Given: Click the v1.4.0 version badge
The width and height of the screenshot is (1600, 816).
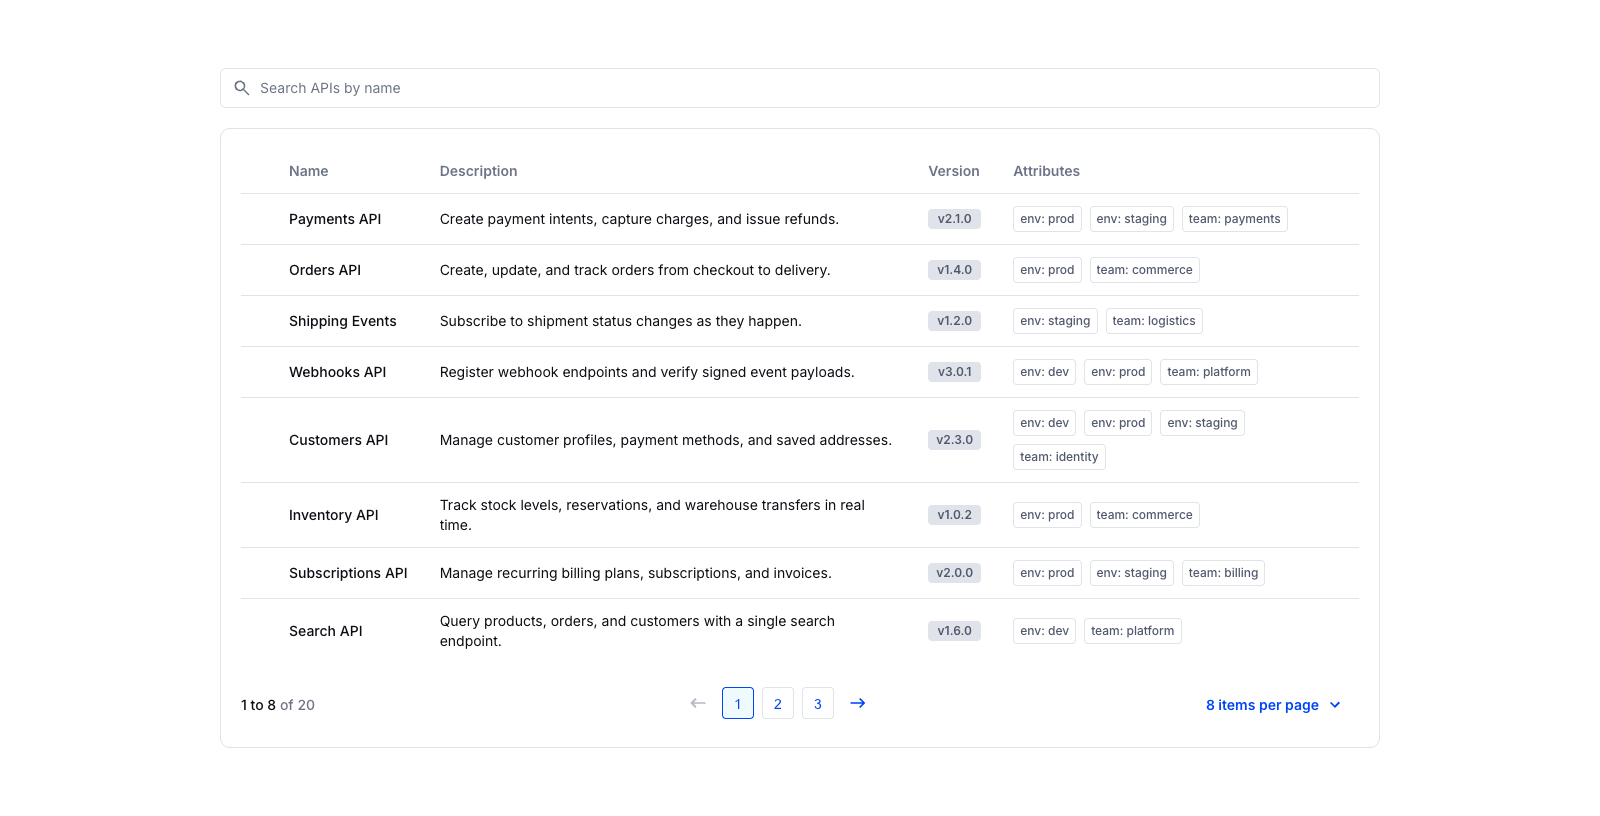Looking at the screenshot, I should (x=954, y=270).
